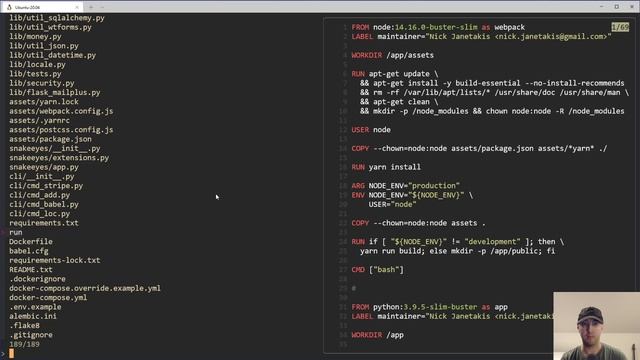Select docker-compose.override.example.yml in the list
640x360 pixels.
85,288
